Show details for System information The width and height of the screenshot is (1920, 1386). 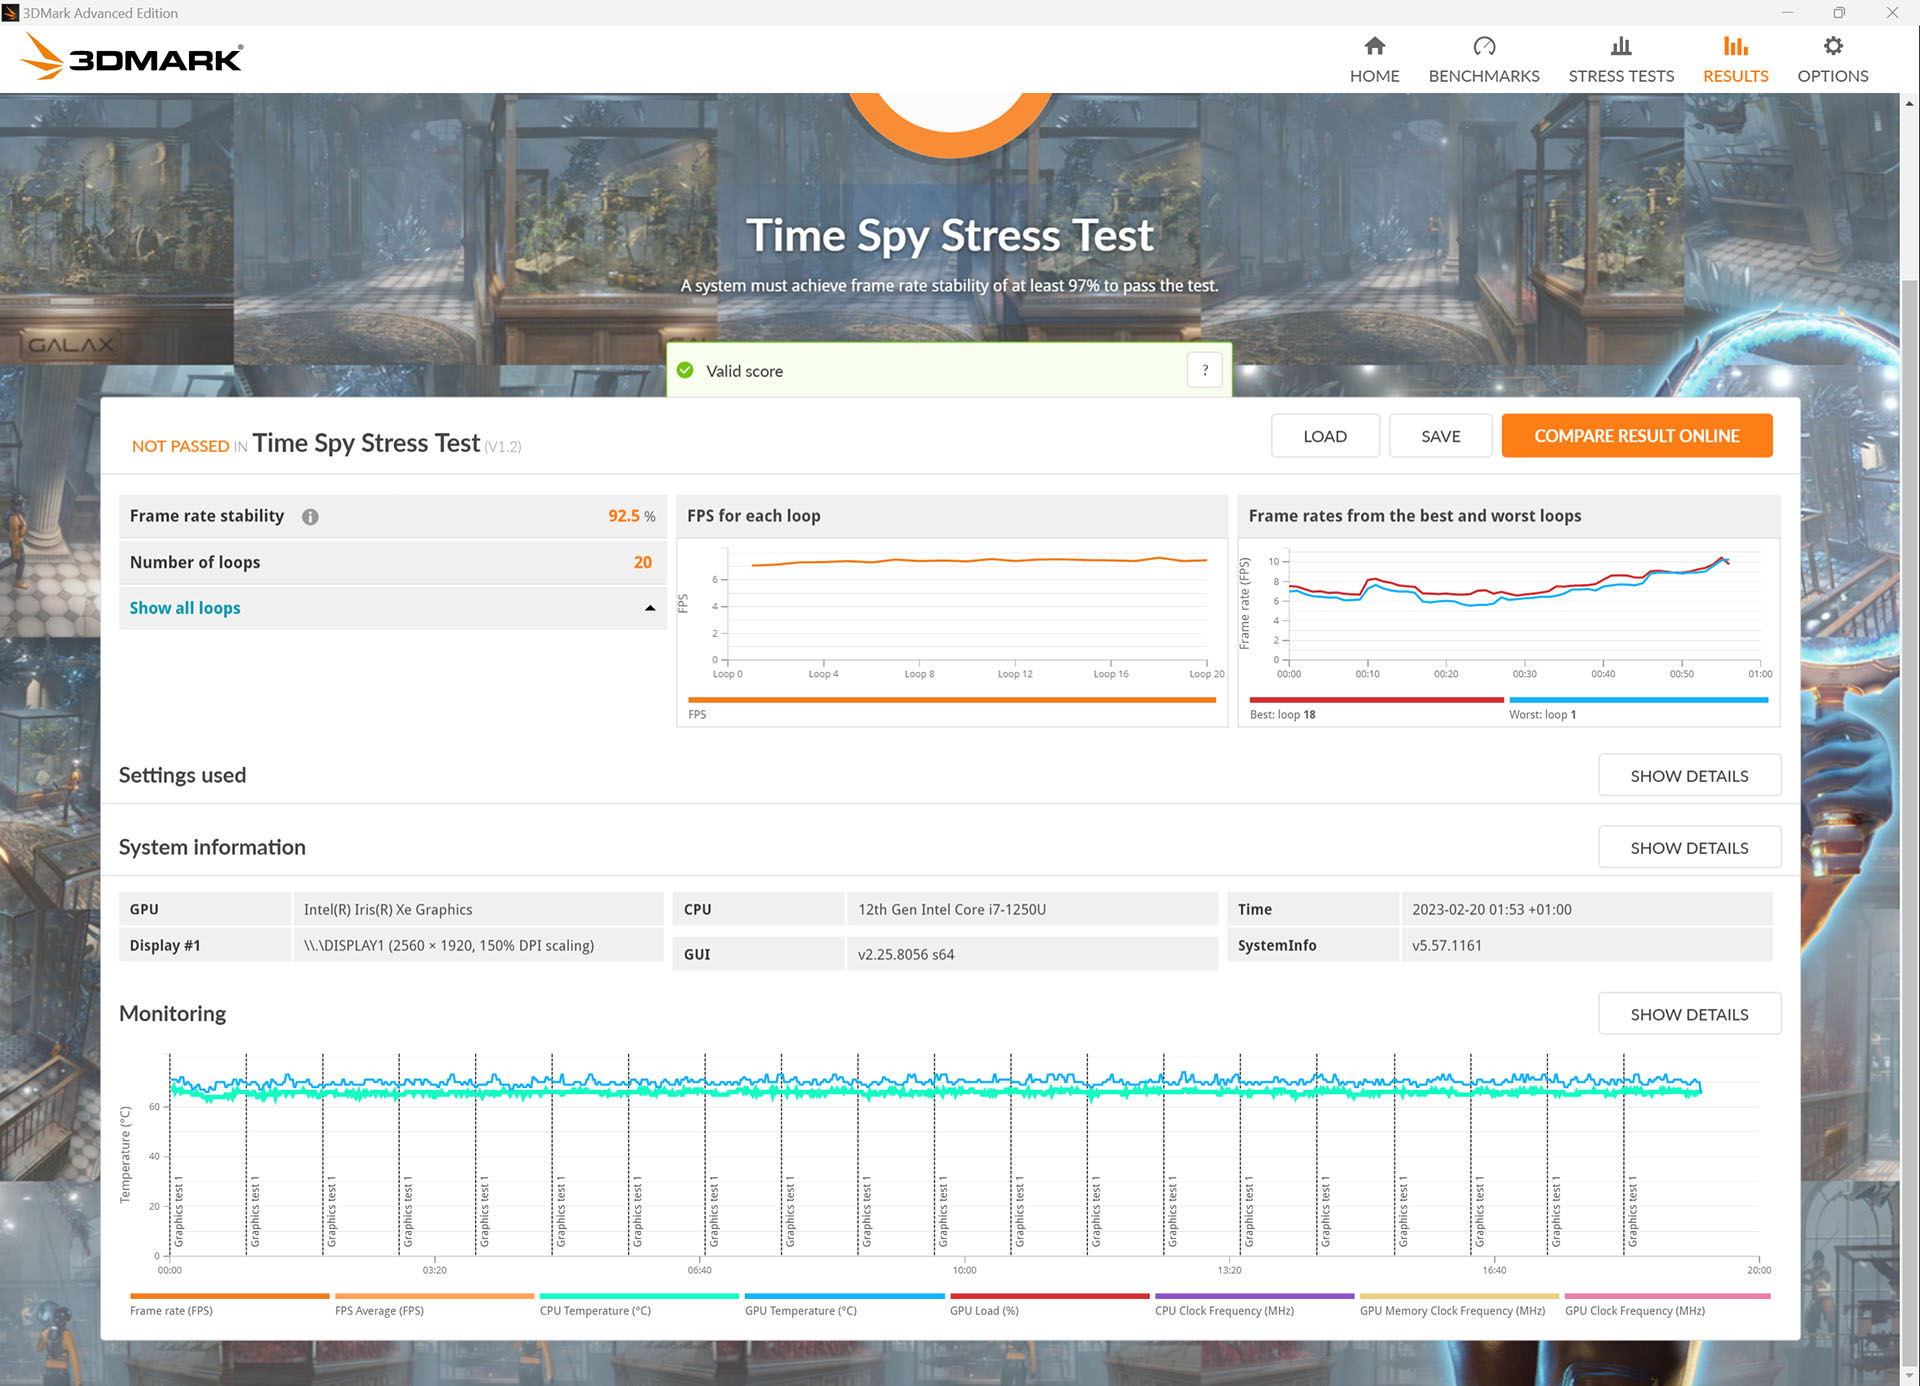(1689, 848)
